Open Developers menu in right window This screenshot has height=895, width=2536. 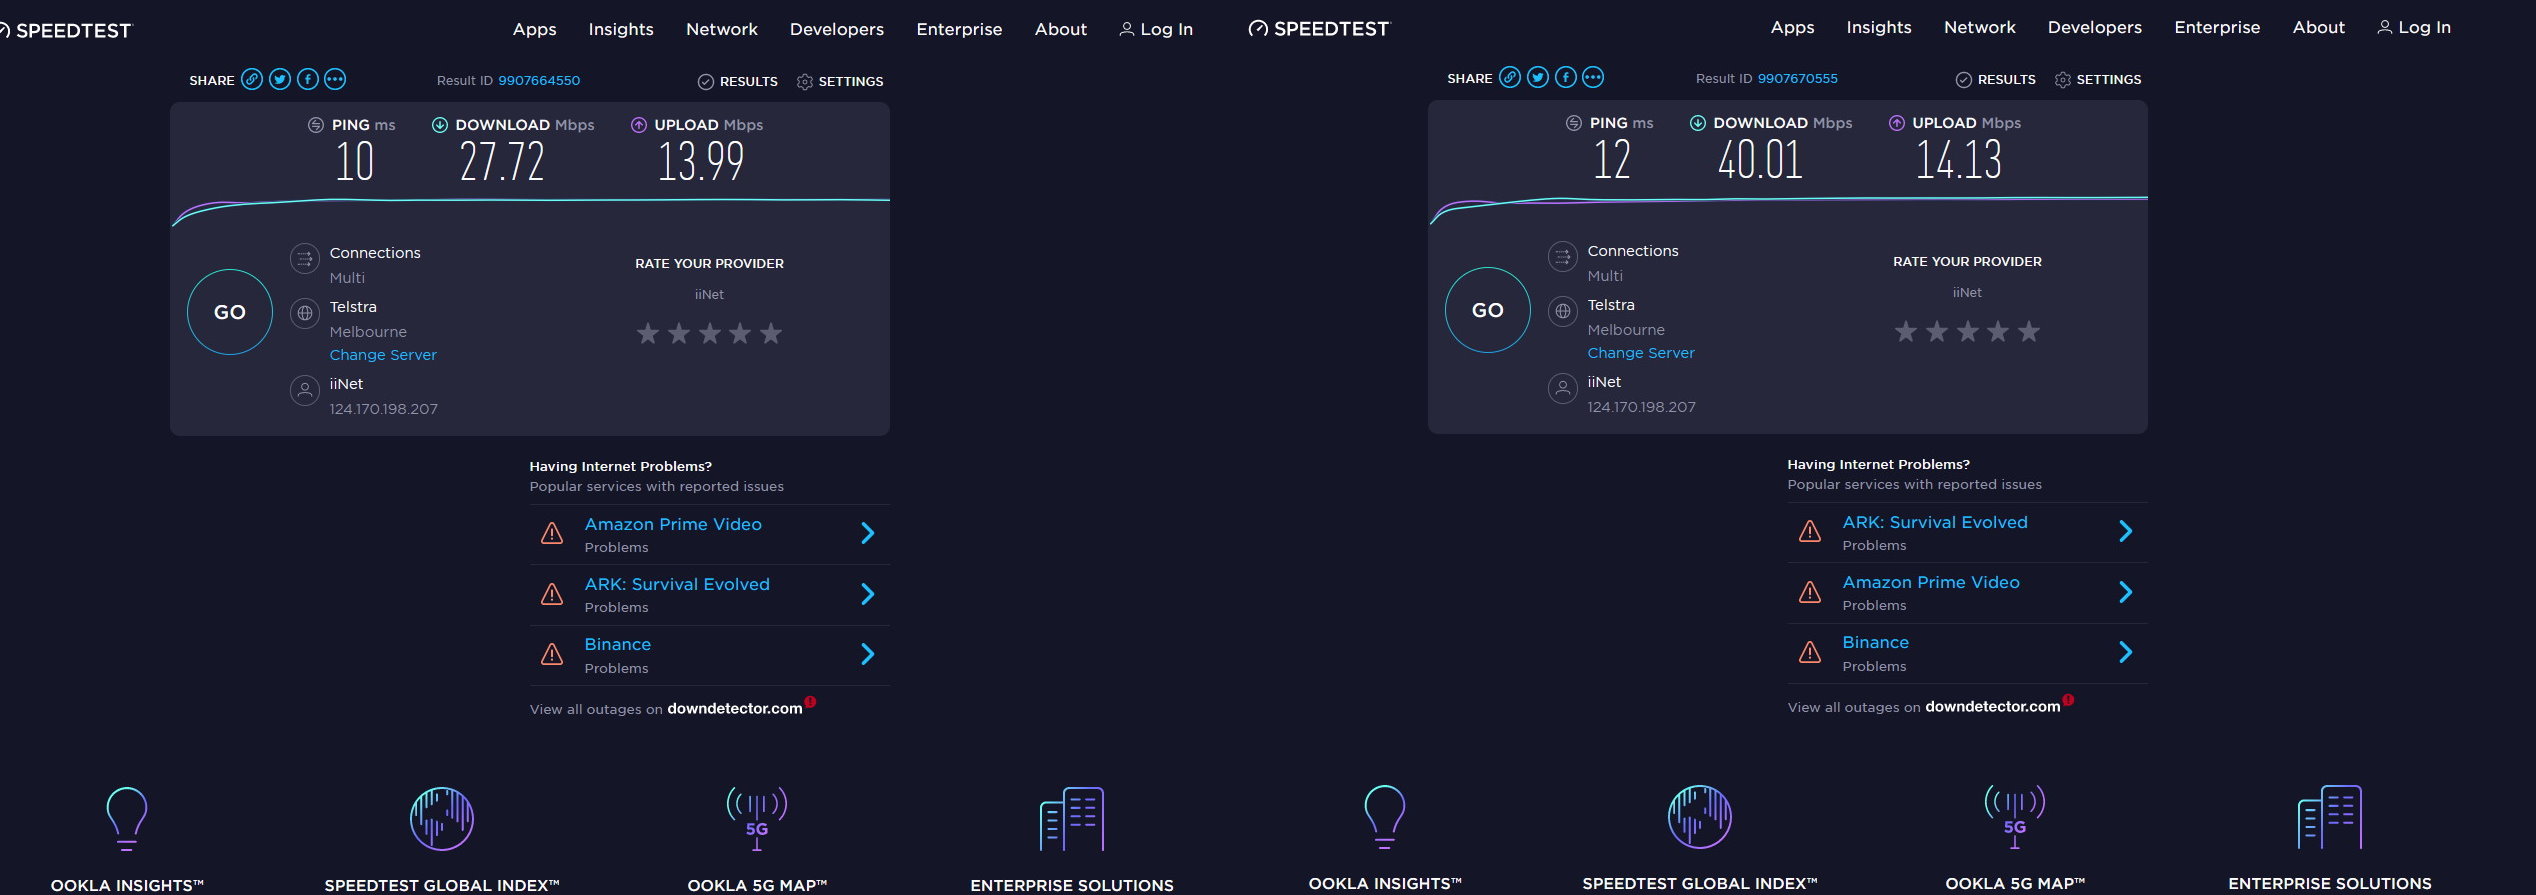[x=2095, y=28]
